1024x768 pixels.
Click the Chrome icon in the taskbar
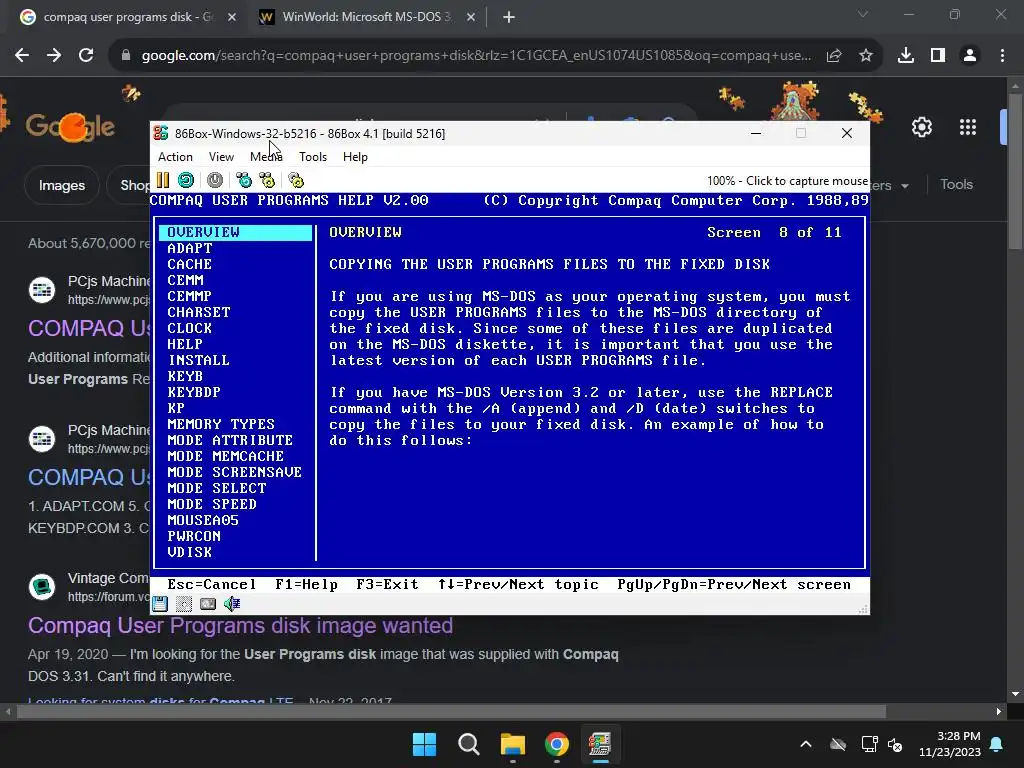[557, 744]
